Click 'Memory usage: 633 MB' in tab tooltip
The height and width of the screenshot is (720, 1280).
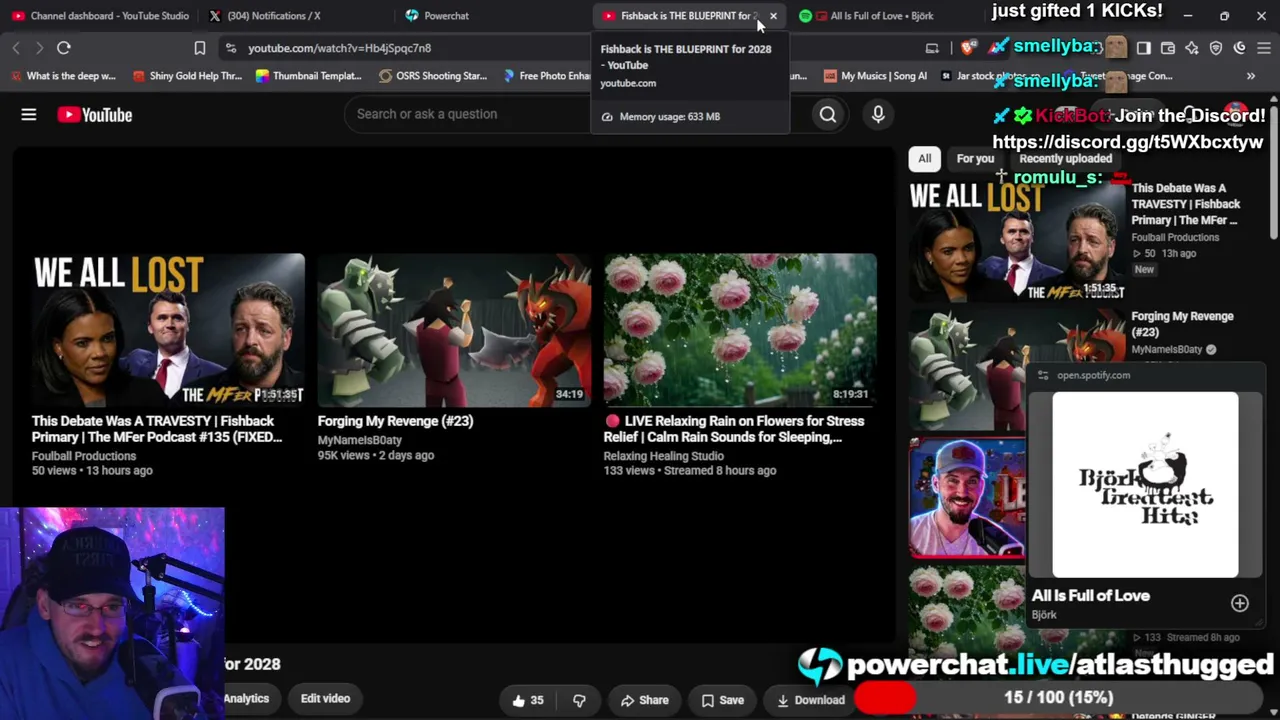pos(670,117)
